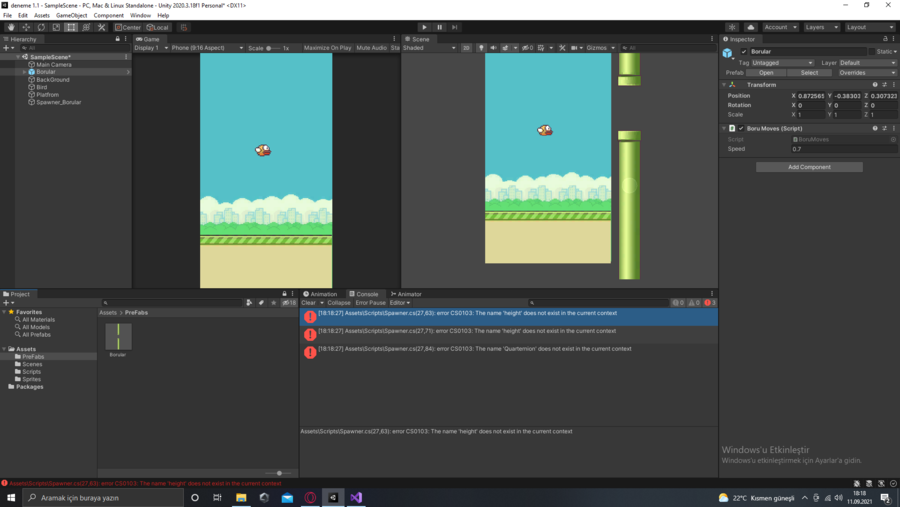Image resolution: width=900 pixels, height=507 pixels.
Task: Adjust Project panel icon size slider
Action: (280, 473)
